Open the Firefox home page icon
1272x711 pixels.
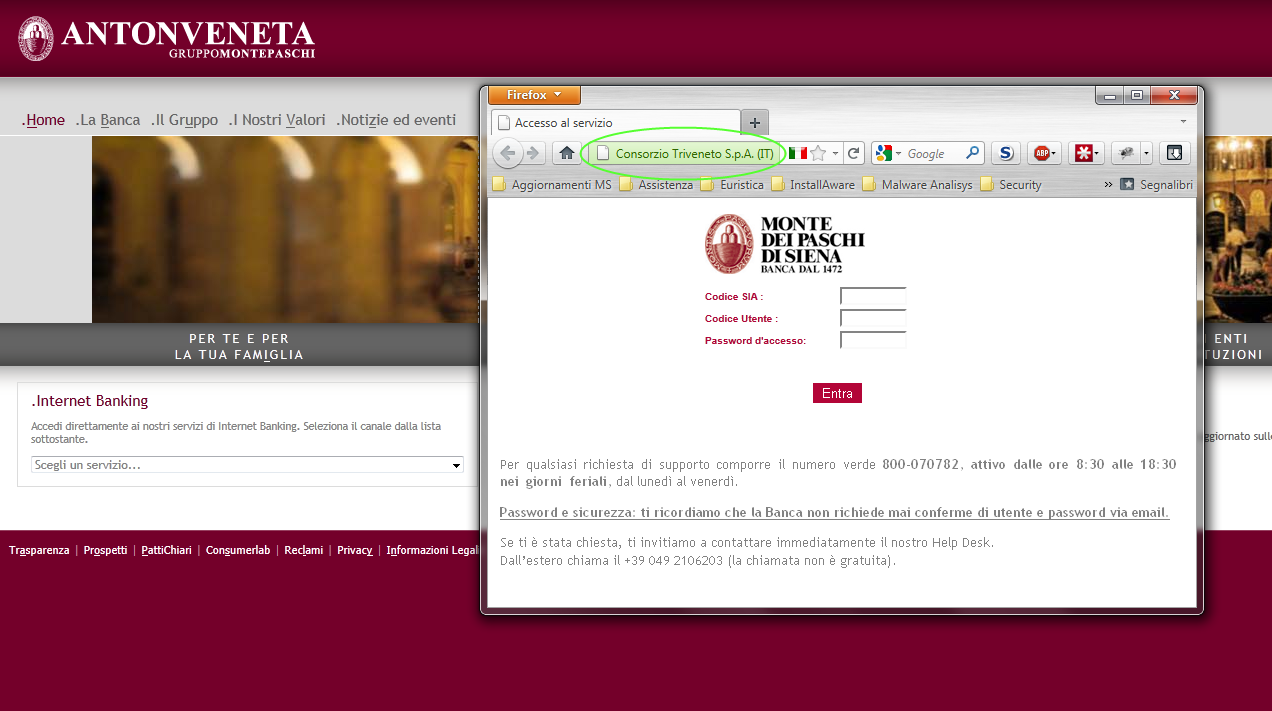567,153
